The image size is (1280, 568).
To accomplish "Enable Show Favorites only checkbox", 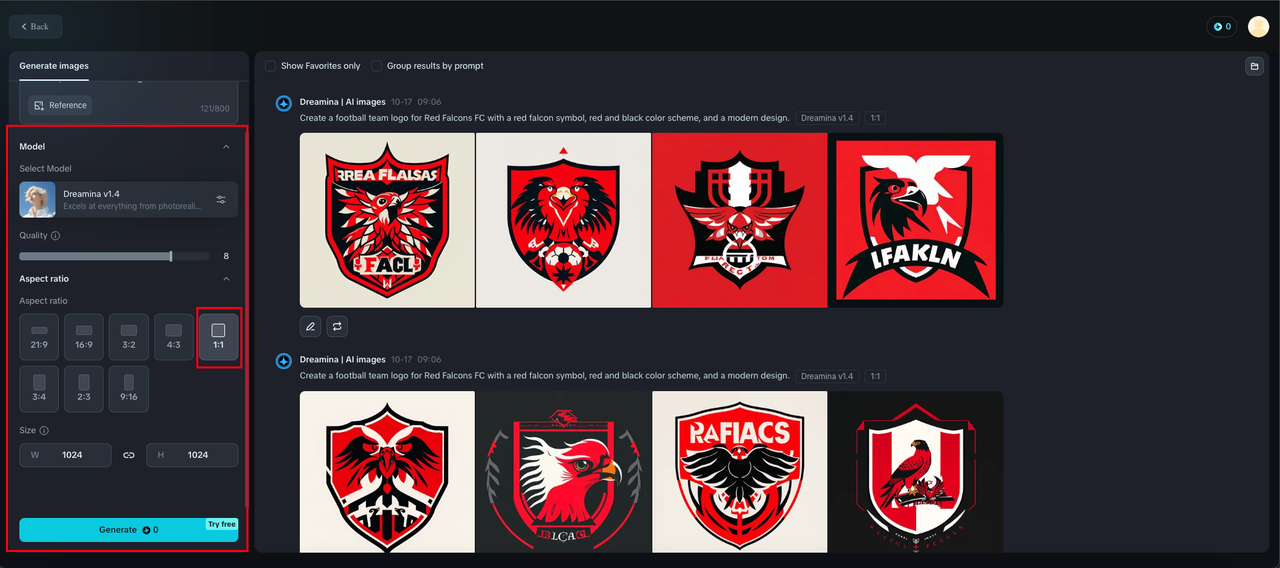I will click(271, 66).
